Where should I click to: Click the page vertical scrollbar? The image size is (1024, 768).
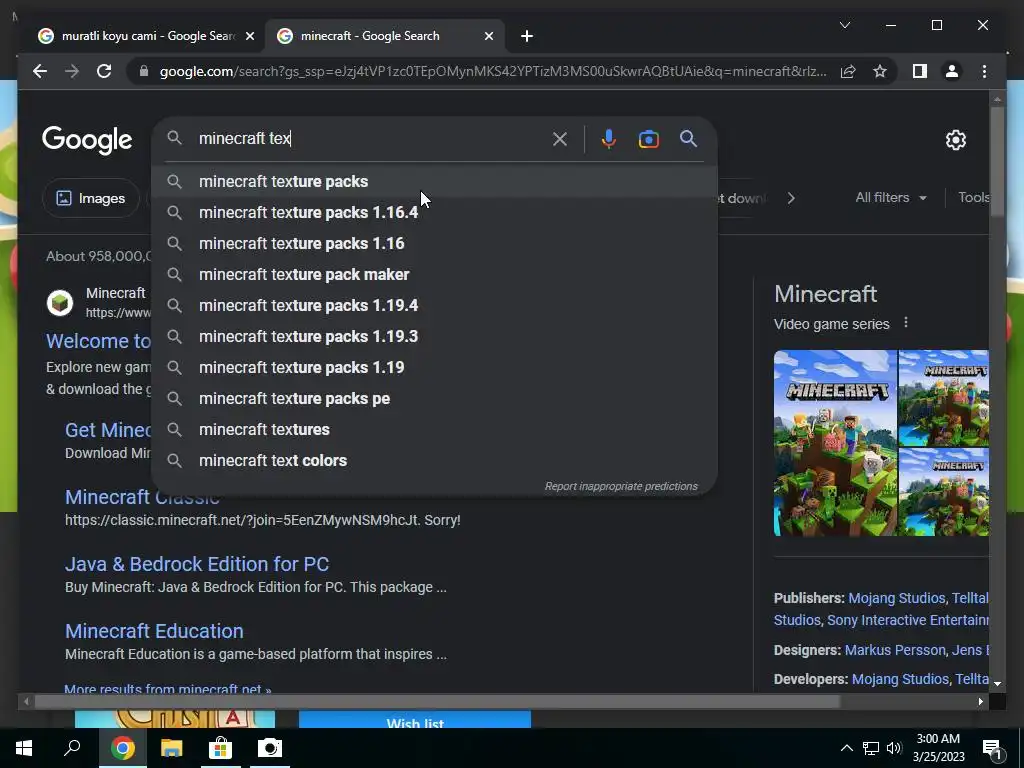997,161
